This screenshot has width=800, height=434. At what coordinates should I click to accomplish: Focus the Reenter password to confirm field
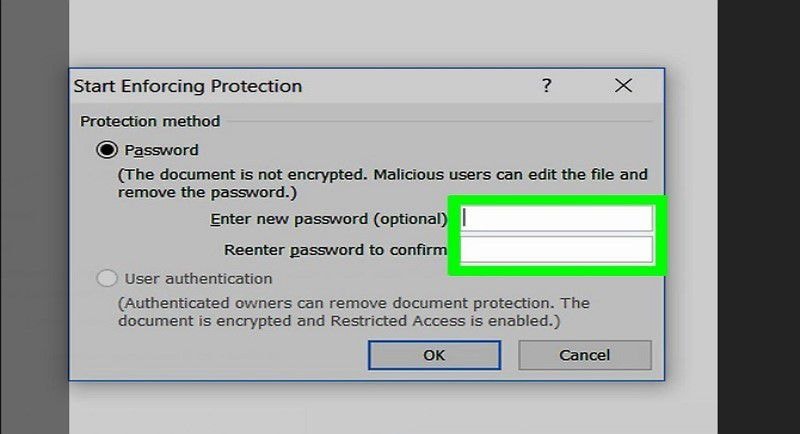click(557, 250)
